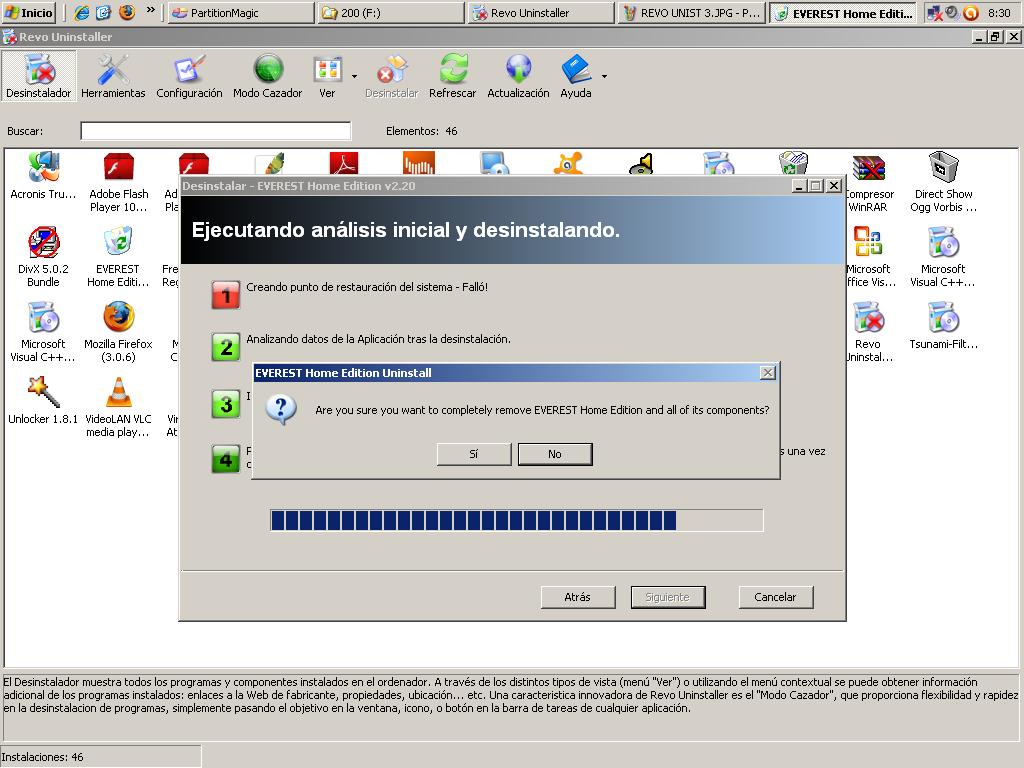Open the Ayuda help icon
Screen dimensions: 1024x768
coord(576,76)
